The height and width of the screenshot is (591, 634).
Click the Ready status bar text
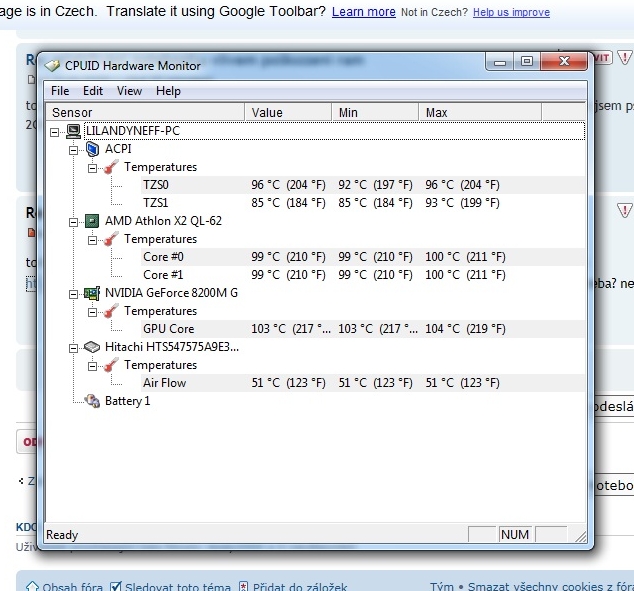(x=62, y=535)
